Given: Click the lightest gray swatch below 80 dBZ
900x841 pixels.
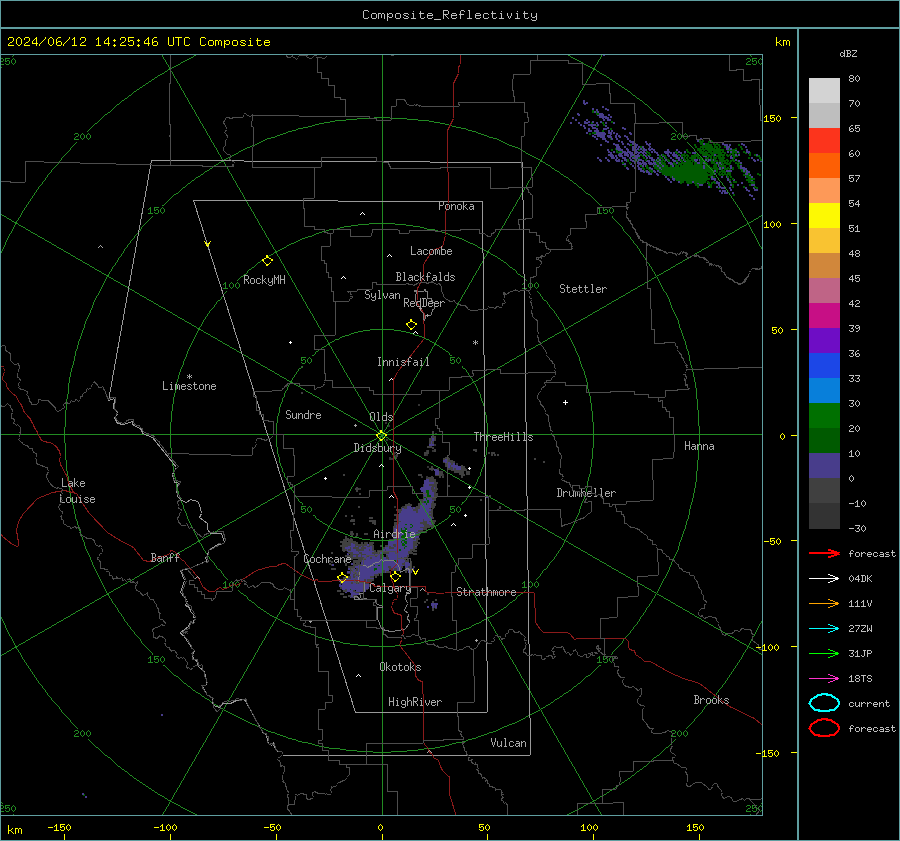Looking at the screenshot, I should coord(824,91).
